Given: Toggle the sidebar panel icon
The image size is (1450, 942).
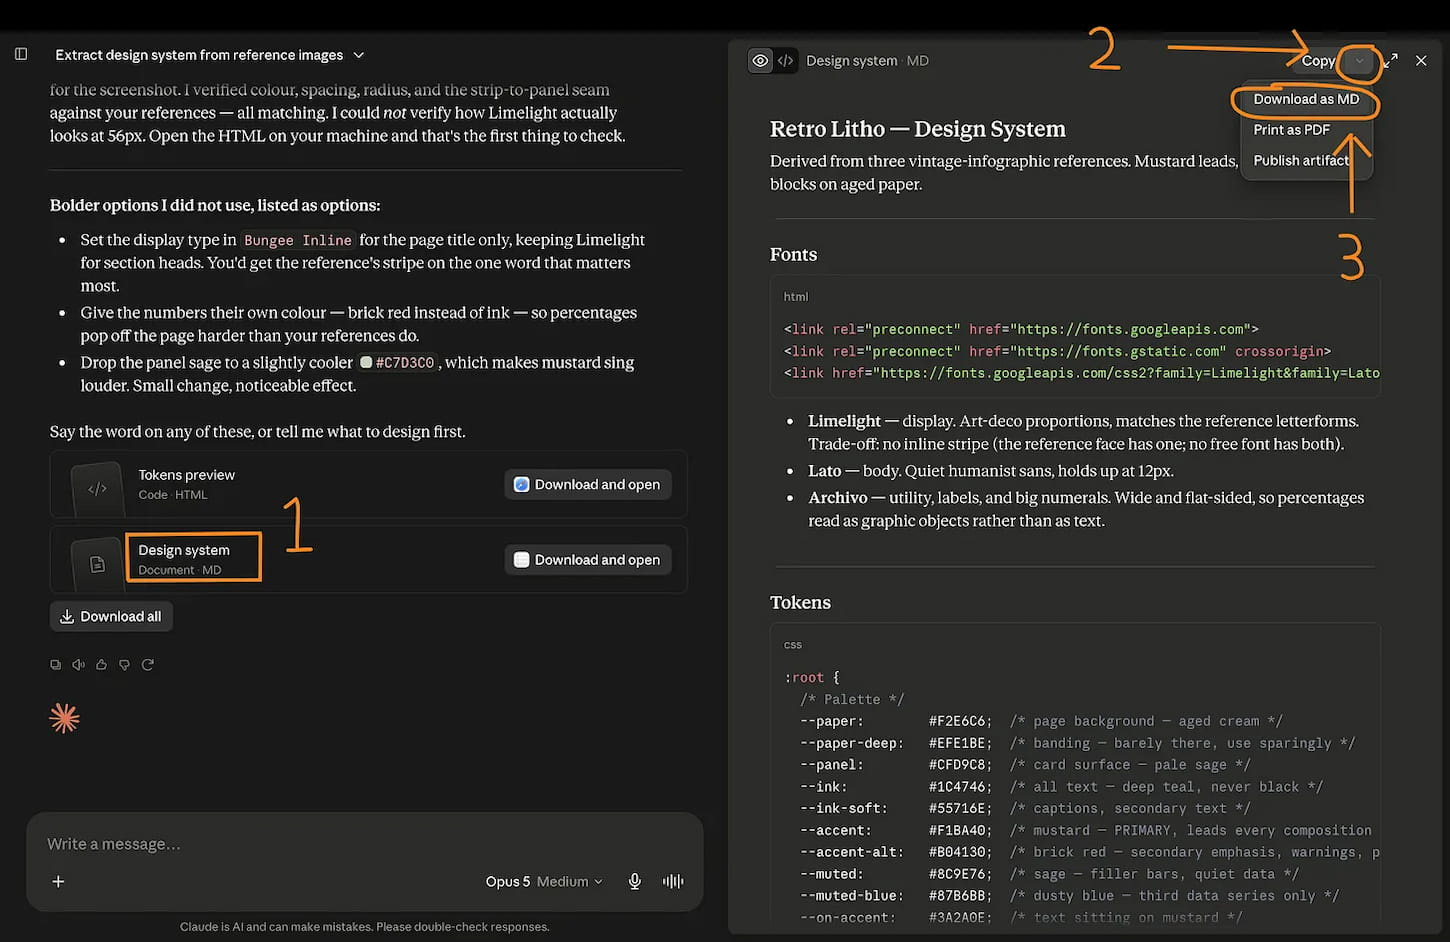Looking at the screenshot, I should pyautogui.click(x=21, y=54).
